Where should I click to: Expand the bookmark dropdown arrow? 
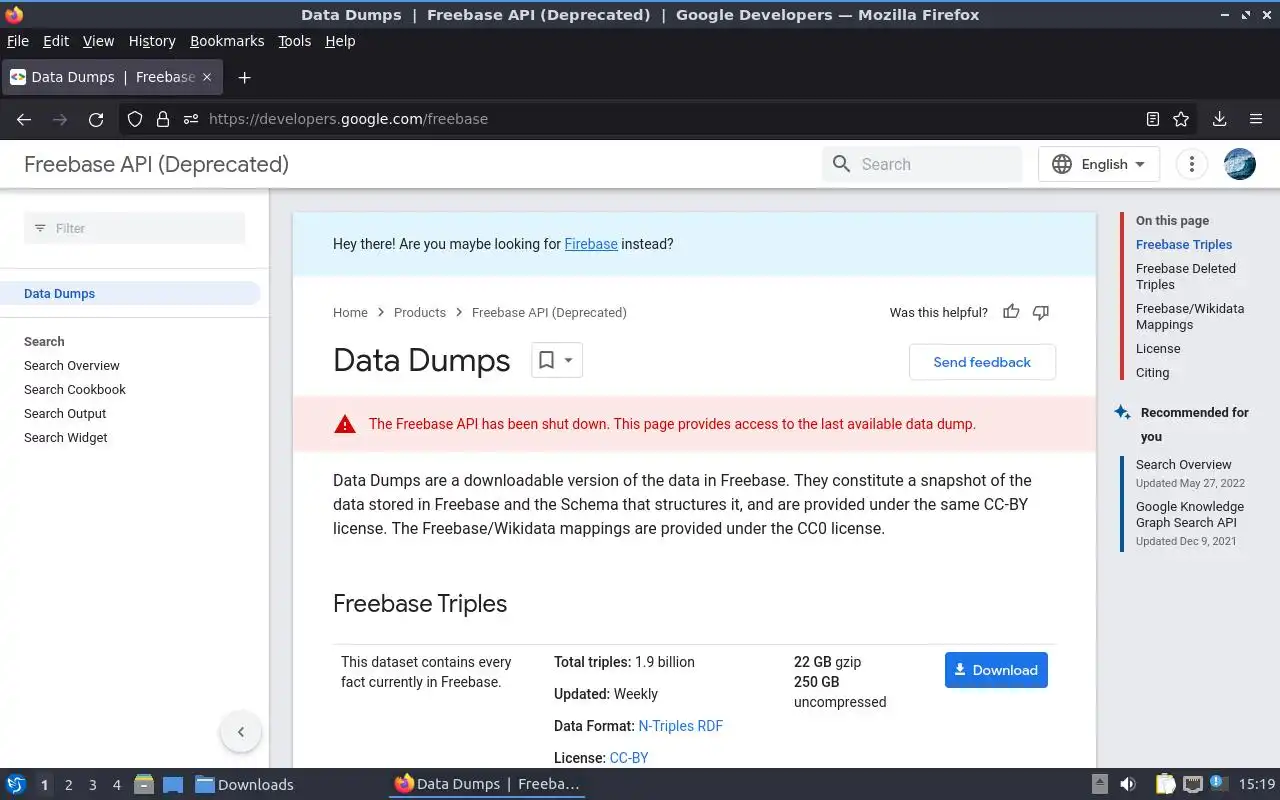568,360
